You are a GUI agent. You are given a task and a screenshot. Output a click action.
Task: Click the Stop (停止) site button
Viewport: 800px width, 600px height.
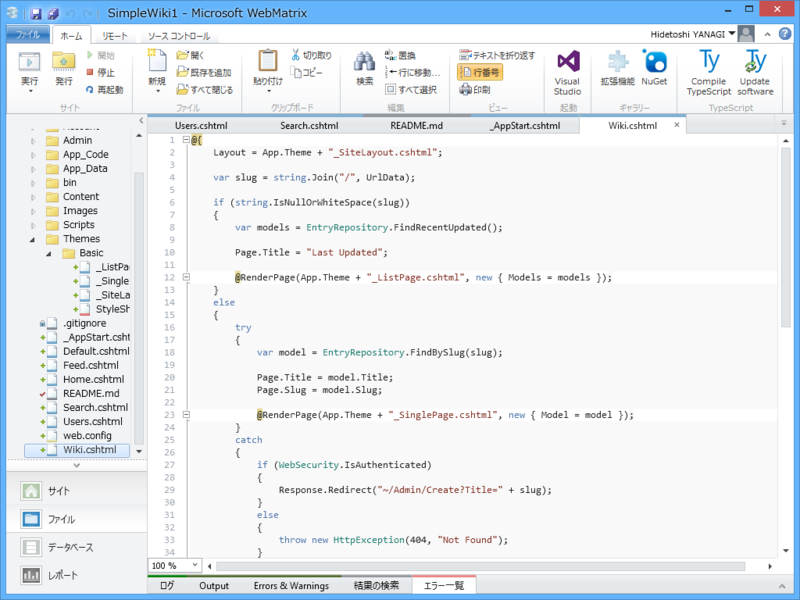(101, 72)
